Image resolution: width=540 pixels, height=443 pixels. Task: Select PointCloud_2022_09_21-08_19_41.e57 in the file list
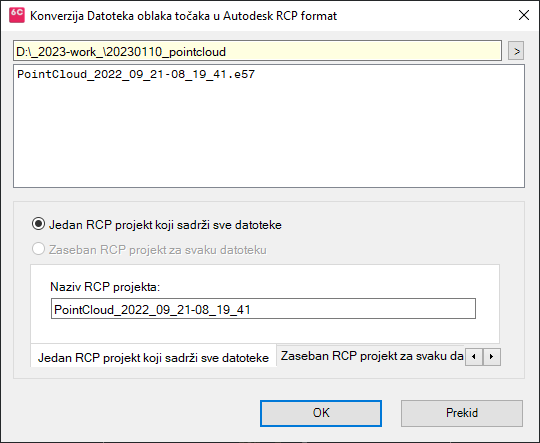tap(136, 74)
